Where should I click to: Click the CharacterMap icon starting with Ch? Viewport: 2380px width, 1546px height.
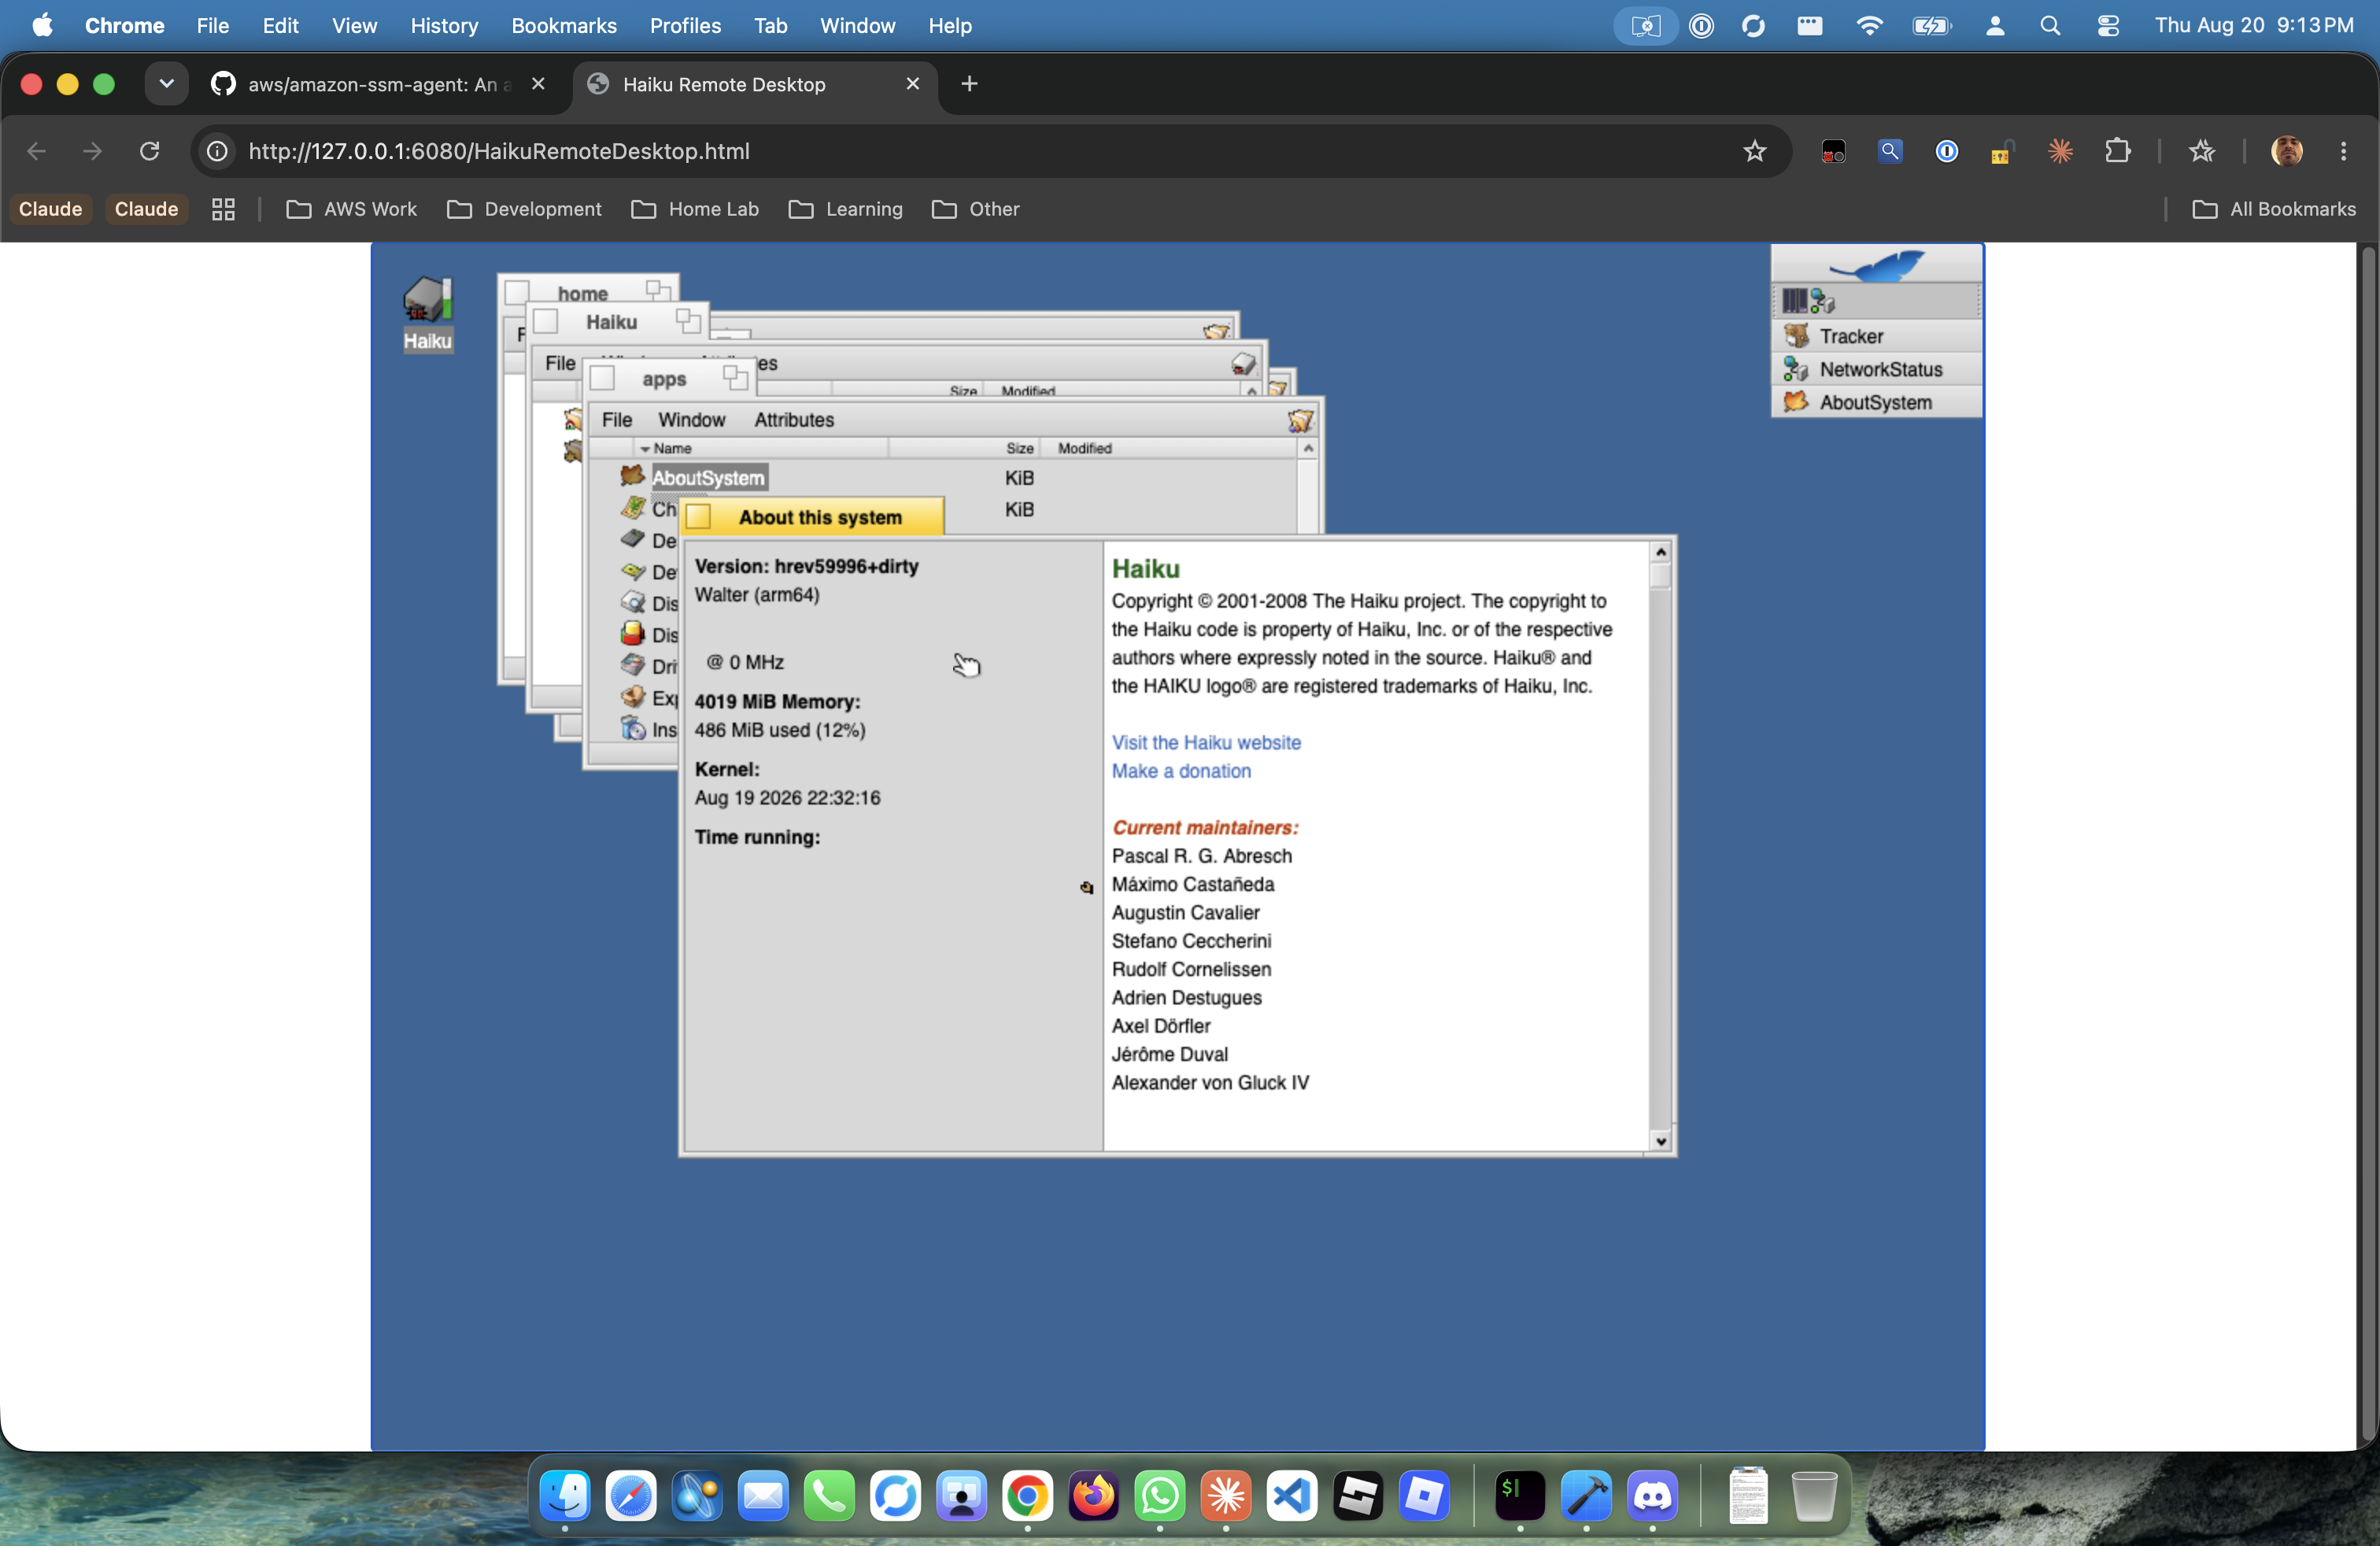(632, 508)
